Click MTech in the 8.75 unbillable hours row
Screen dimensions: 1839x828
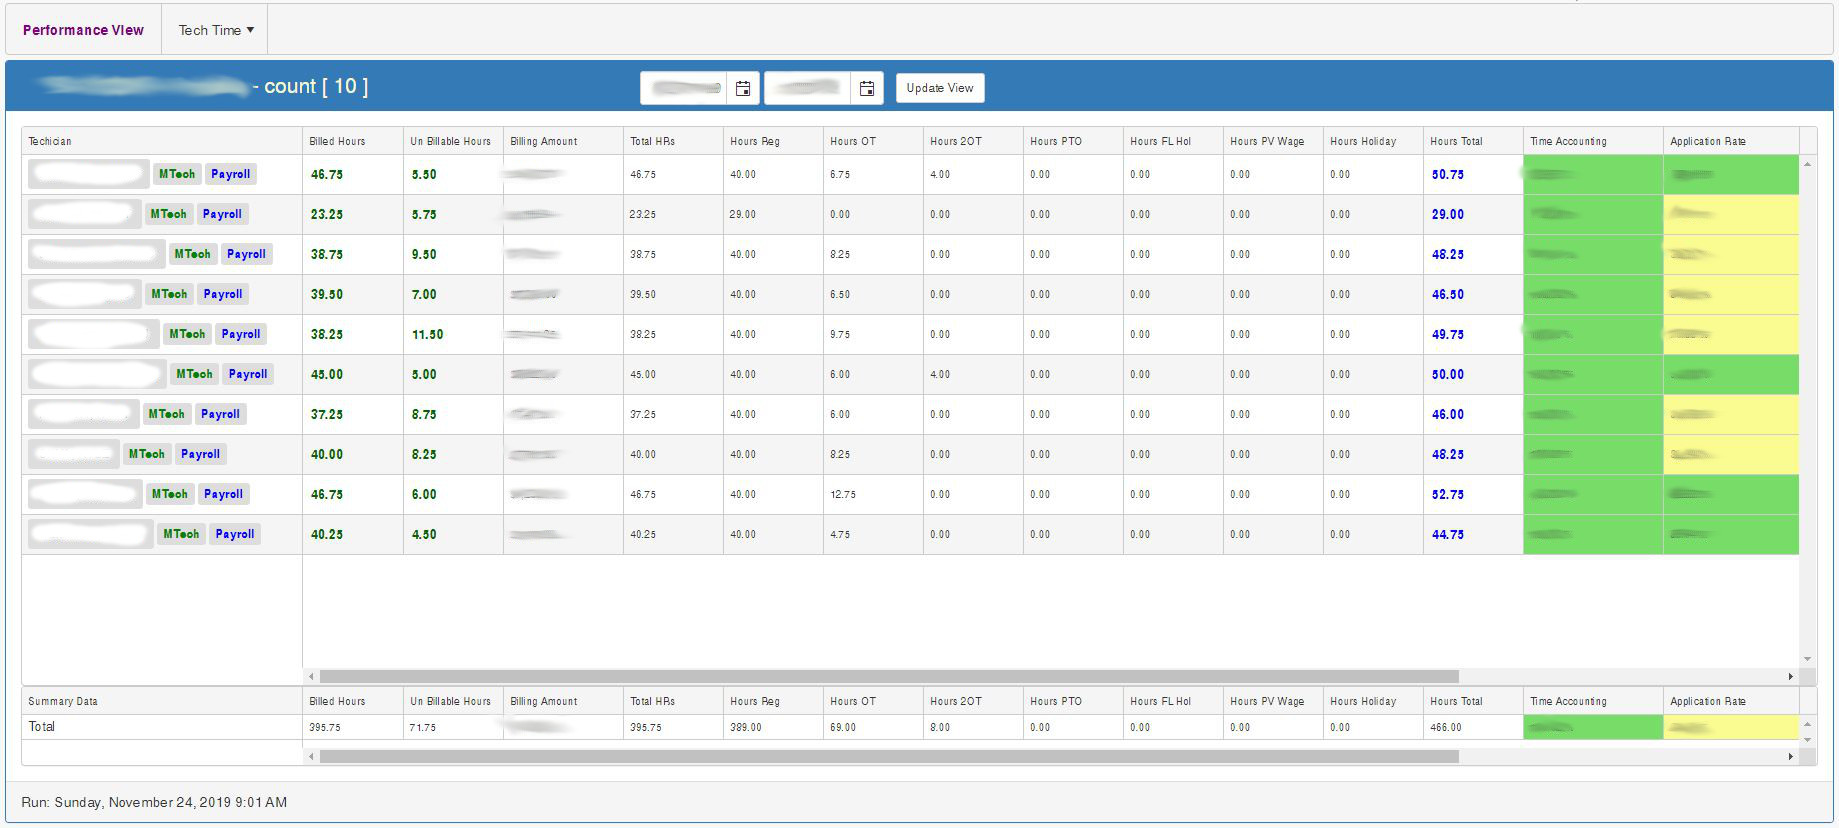[167, 414]
